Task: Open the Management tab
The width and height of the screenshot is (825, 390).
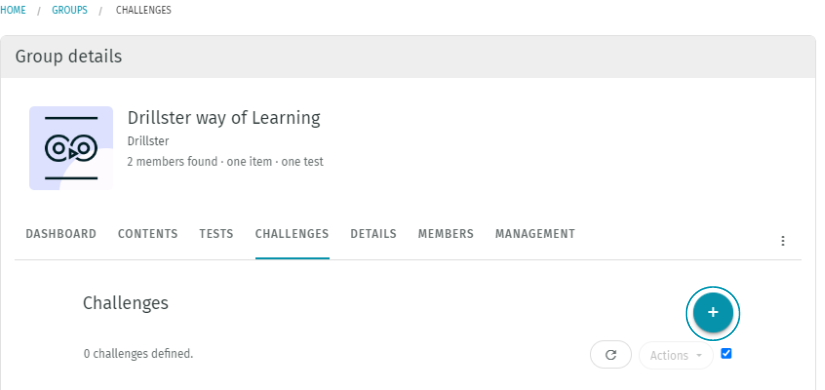Action: pyautogui.click(x=535, y=234)
